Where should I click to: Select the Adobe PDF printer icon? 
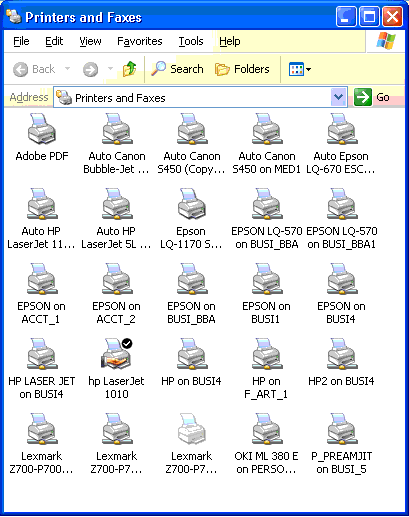tap(42, 128)
